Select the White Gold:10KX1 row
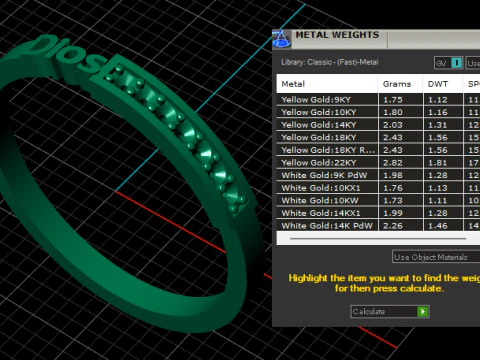Viewport: 480px width, 360px height. pyautogui.click(x=378, y=188)
